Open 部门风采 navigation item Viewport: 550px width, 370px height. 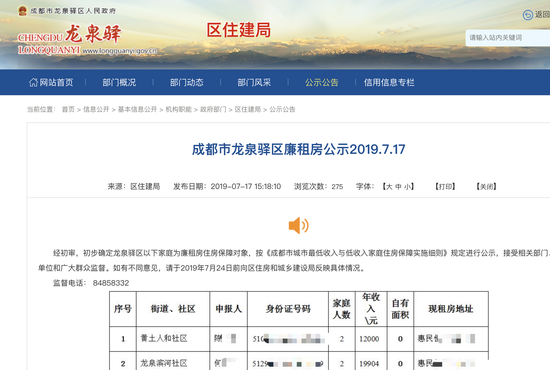[x=254, y=82]
